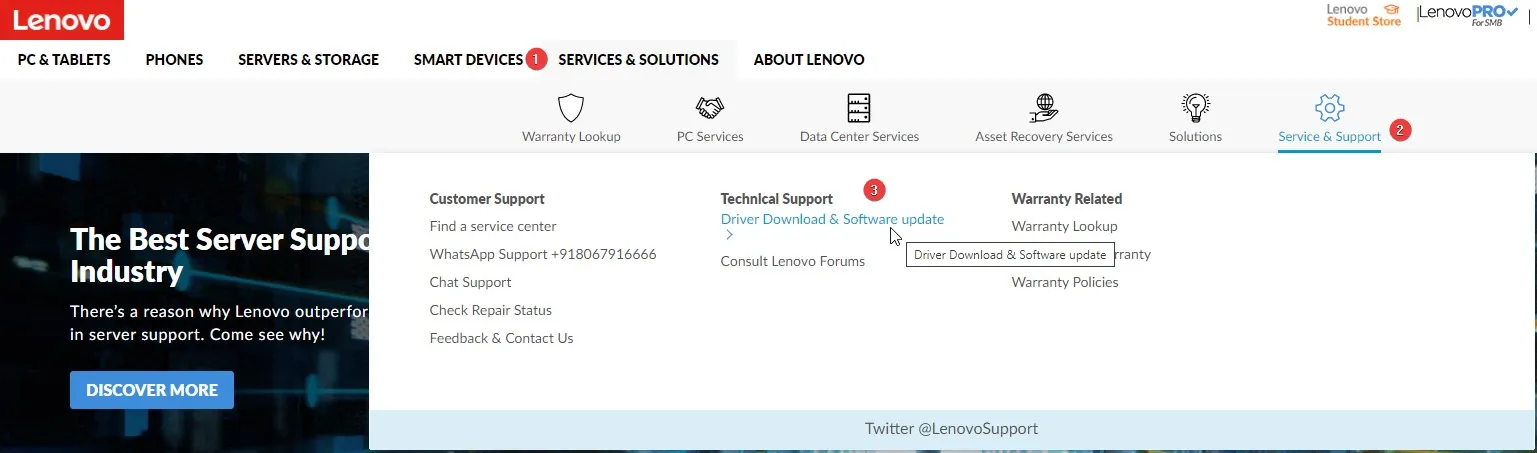Image resolution: width=1537 pixels, height=453 pixels.
Task: Click chevron below Driver Download link
Action: click(x=730, y=236)
